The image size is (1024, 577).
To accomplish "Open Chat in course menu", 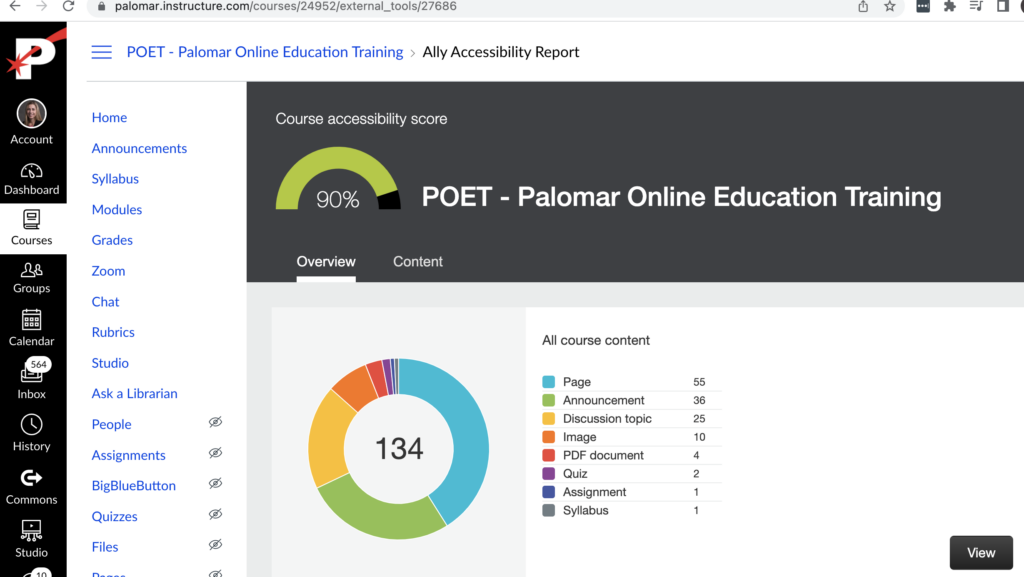I will 105,302.
